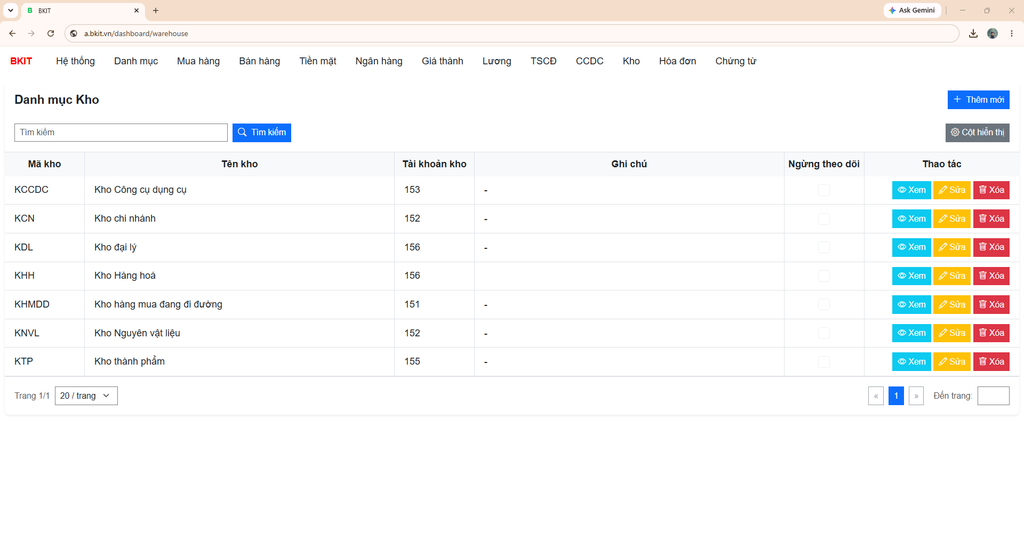This screenshot has width=1024, height=550.
Task: Open the TSCĐ menu
Action: coord(543,61)
